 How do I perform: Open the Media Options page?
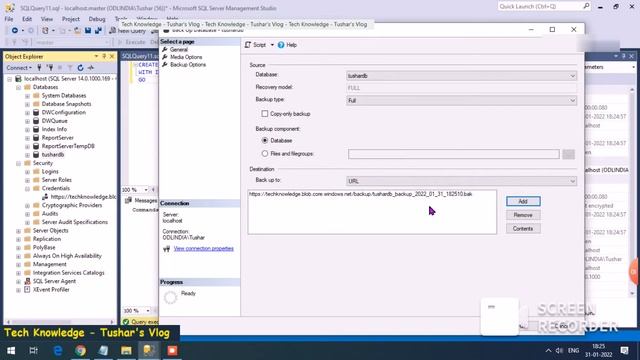click(x=186, y=57)
